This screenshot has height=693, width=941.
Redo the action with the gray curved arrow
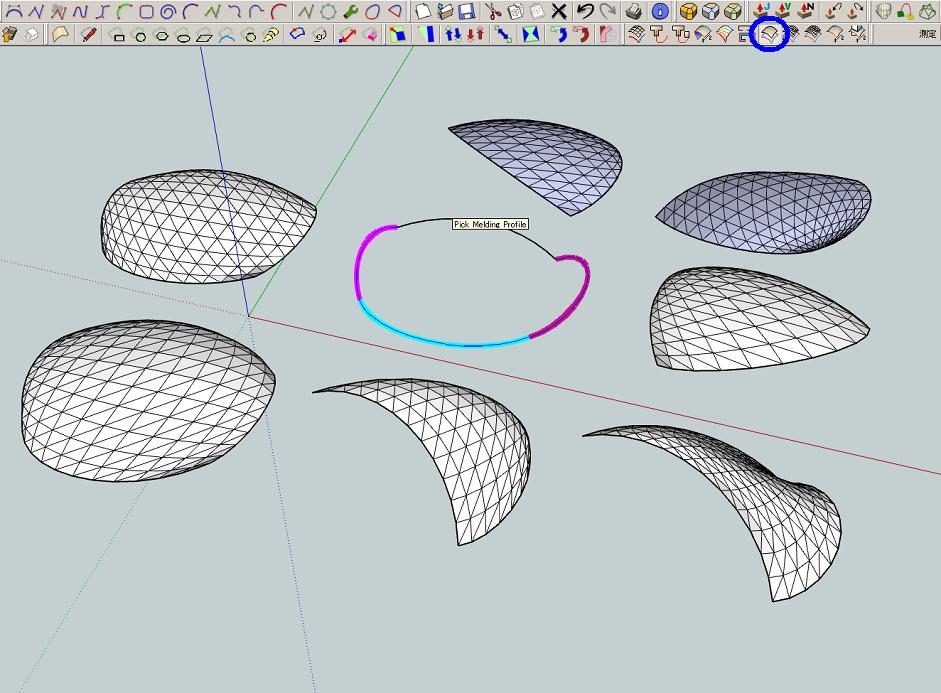click(x=608, y=11)
